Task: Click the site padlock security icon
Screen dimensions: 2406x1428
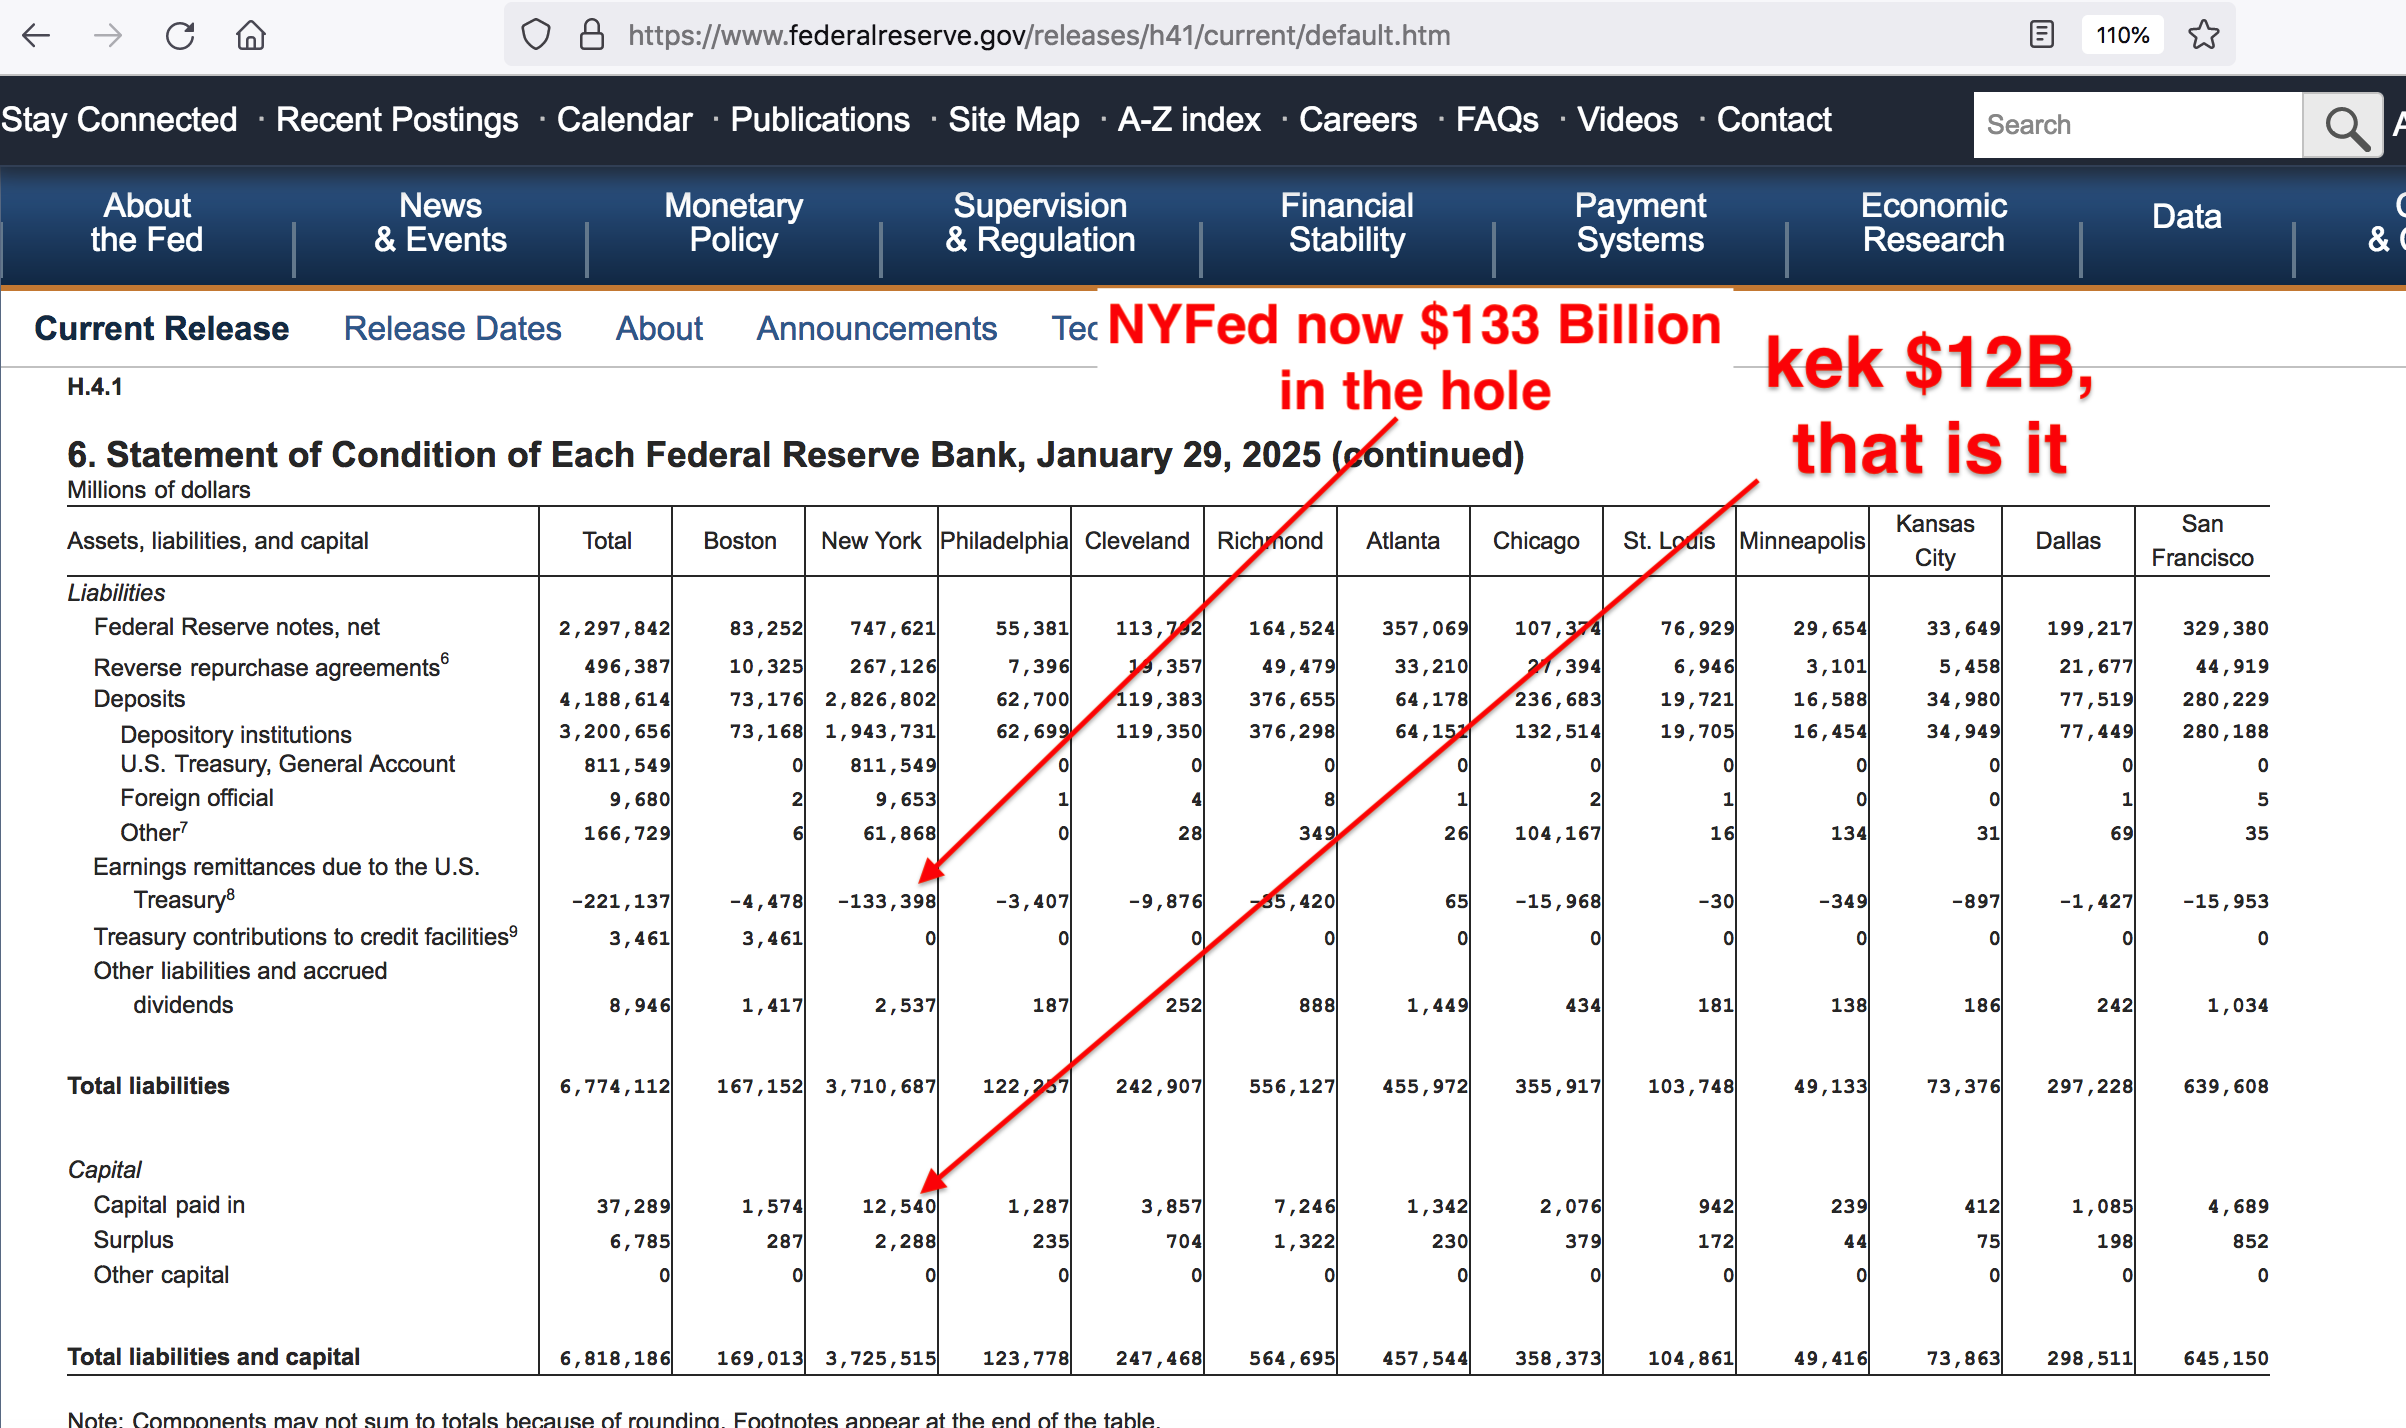Action: coord(592,35)
